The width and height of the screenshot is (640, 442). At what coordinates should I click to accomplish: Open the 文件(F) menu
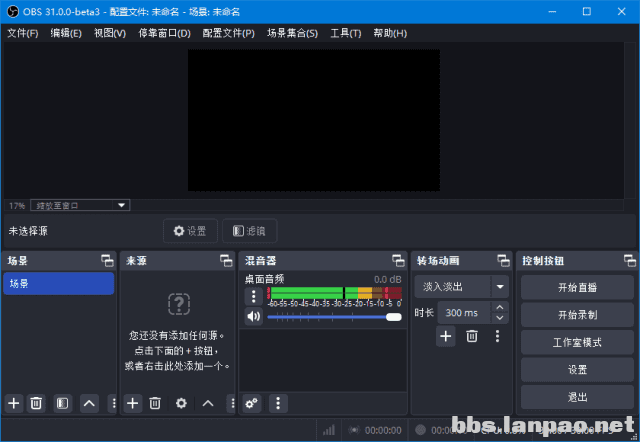tap(22, 33)
